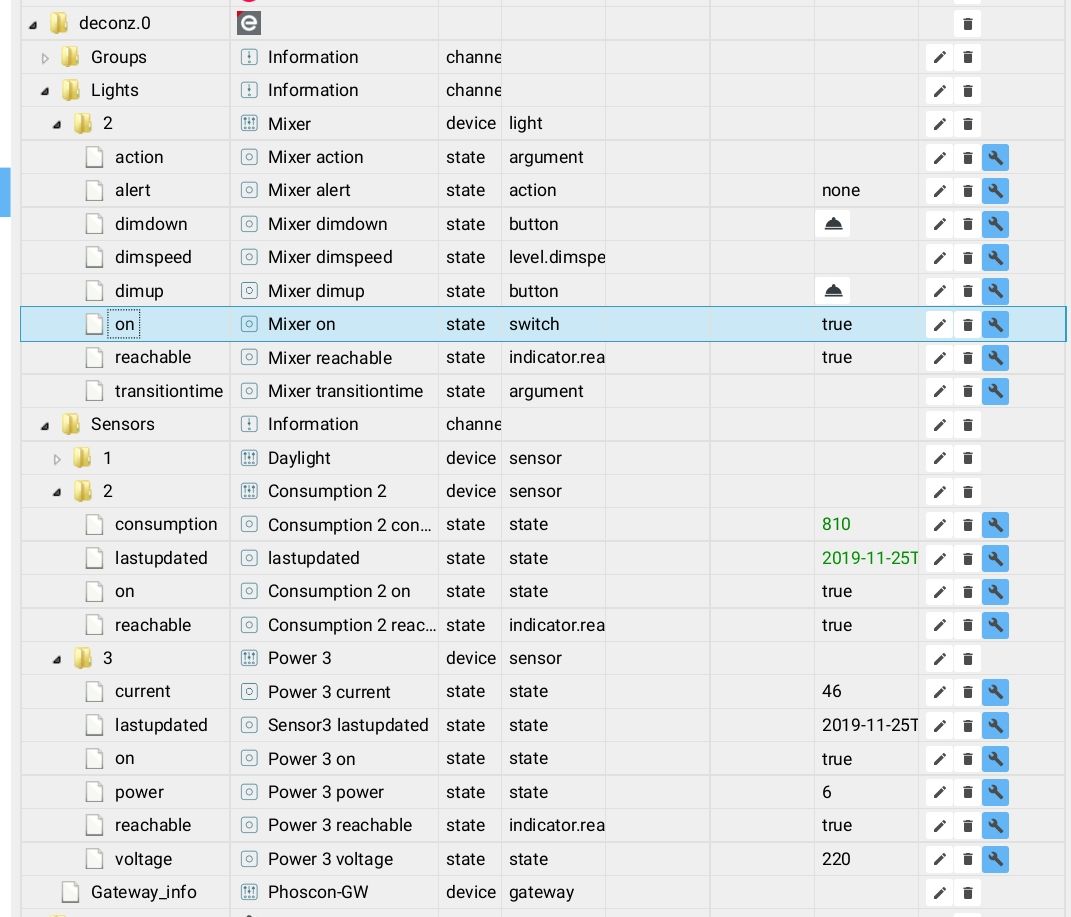
Task: Select the alert tree item
Action: (x=133, y=191)
